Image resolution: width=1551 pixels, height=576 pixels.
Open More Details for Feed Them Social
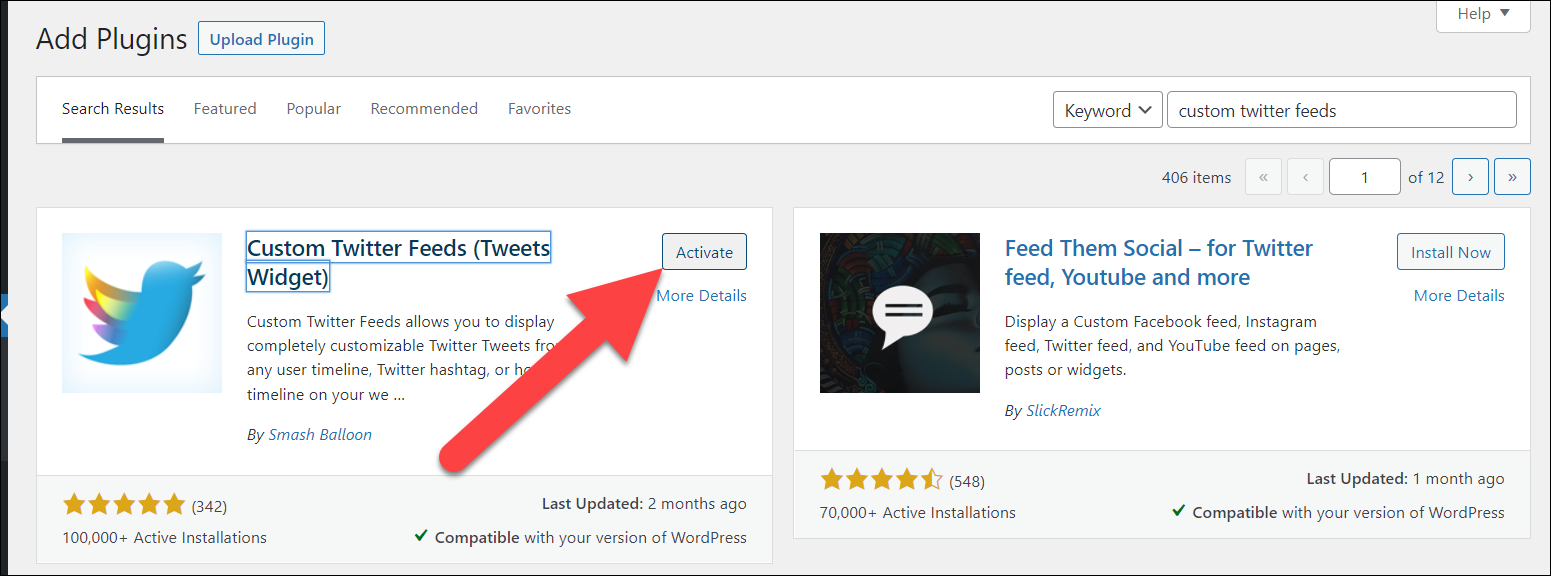point(1459,295)
